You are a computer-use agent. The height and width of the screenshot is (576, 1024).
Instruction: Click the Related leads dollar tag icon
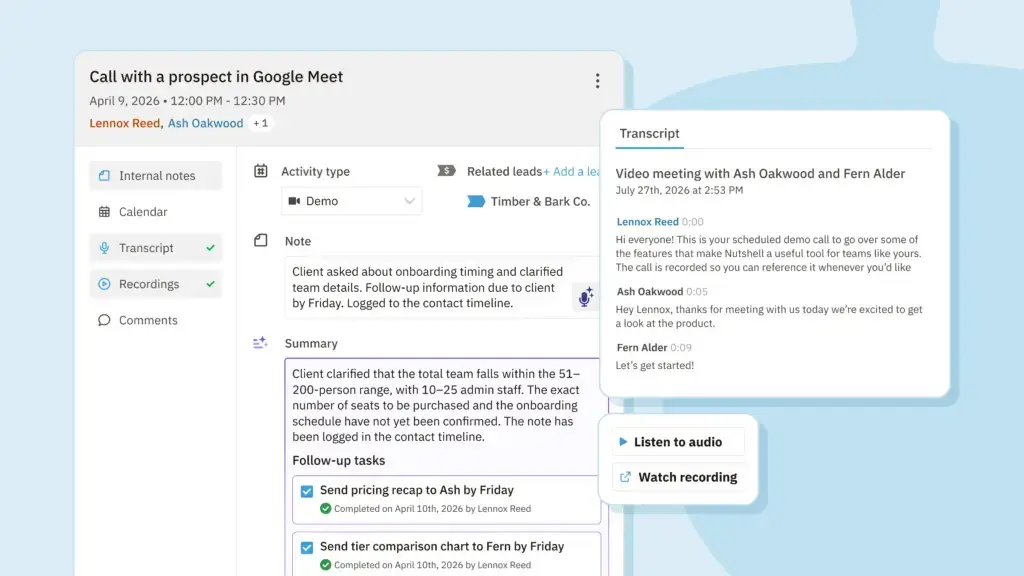(x=447, y=170)
